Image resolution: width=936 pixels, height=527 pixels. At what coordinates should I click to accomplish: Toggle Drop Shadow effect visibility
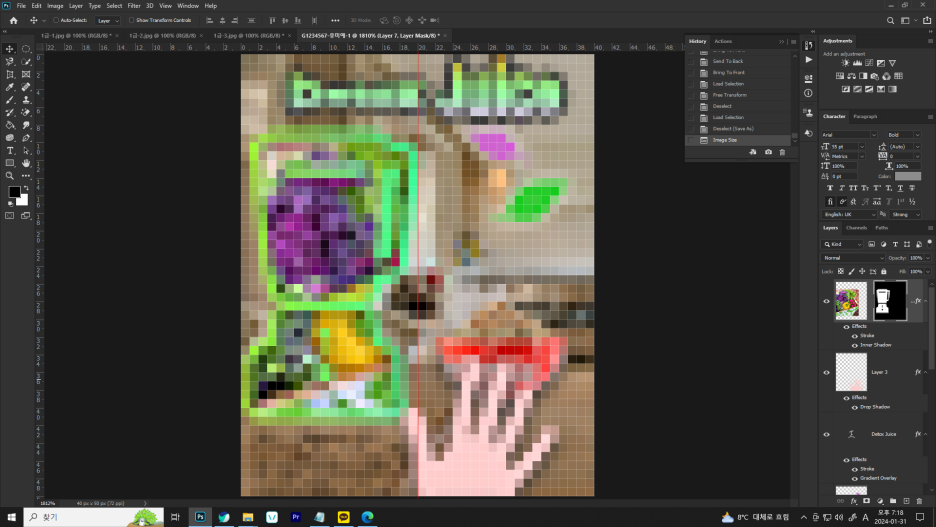pos(854,407)
